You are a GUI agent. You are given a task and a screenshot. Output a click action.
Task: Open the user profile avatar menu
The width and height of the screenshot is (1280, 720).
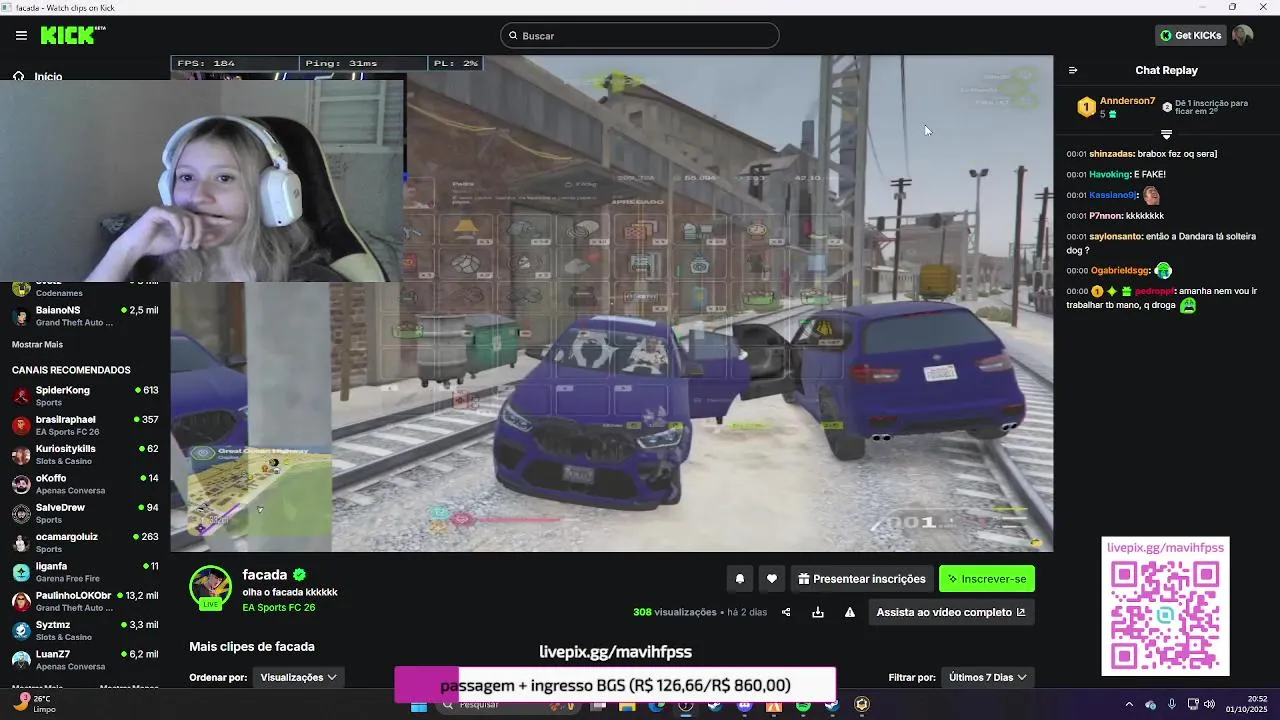coord(1242,35)
